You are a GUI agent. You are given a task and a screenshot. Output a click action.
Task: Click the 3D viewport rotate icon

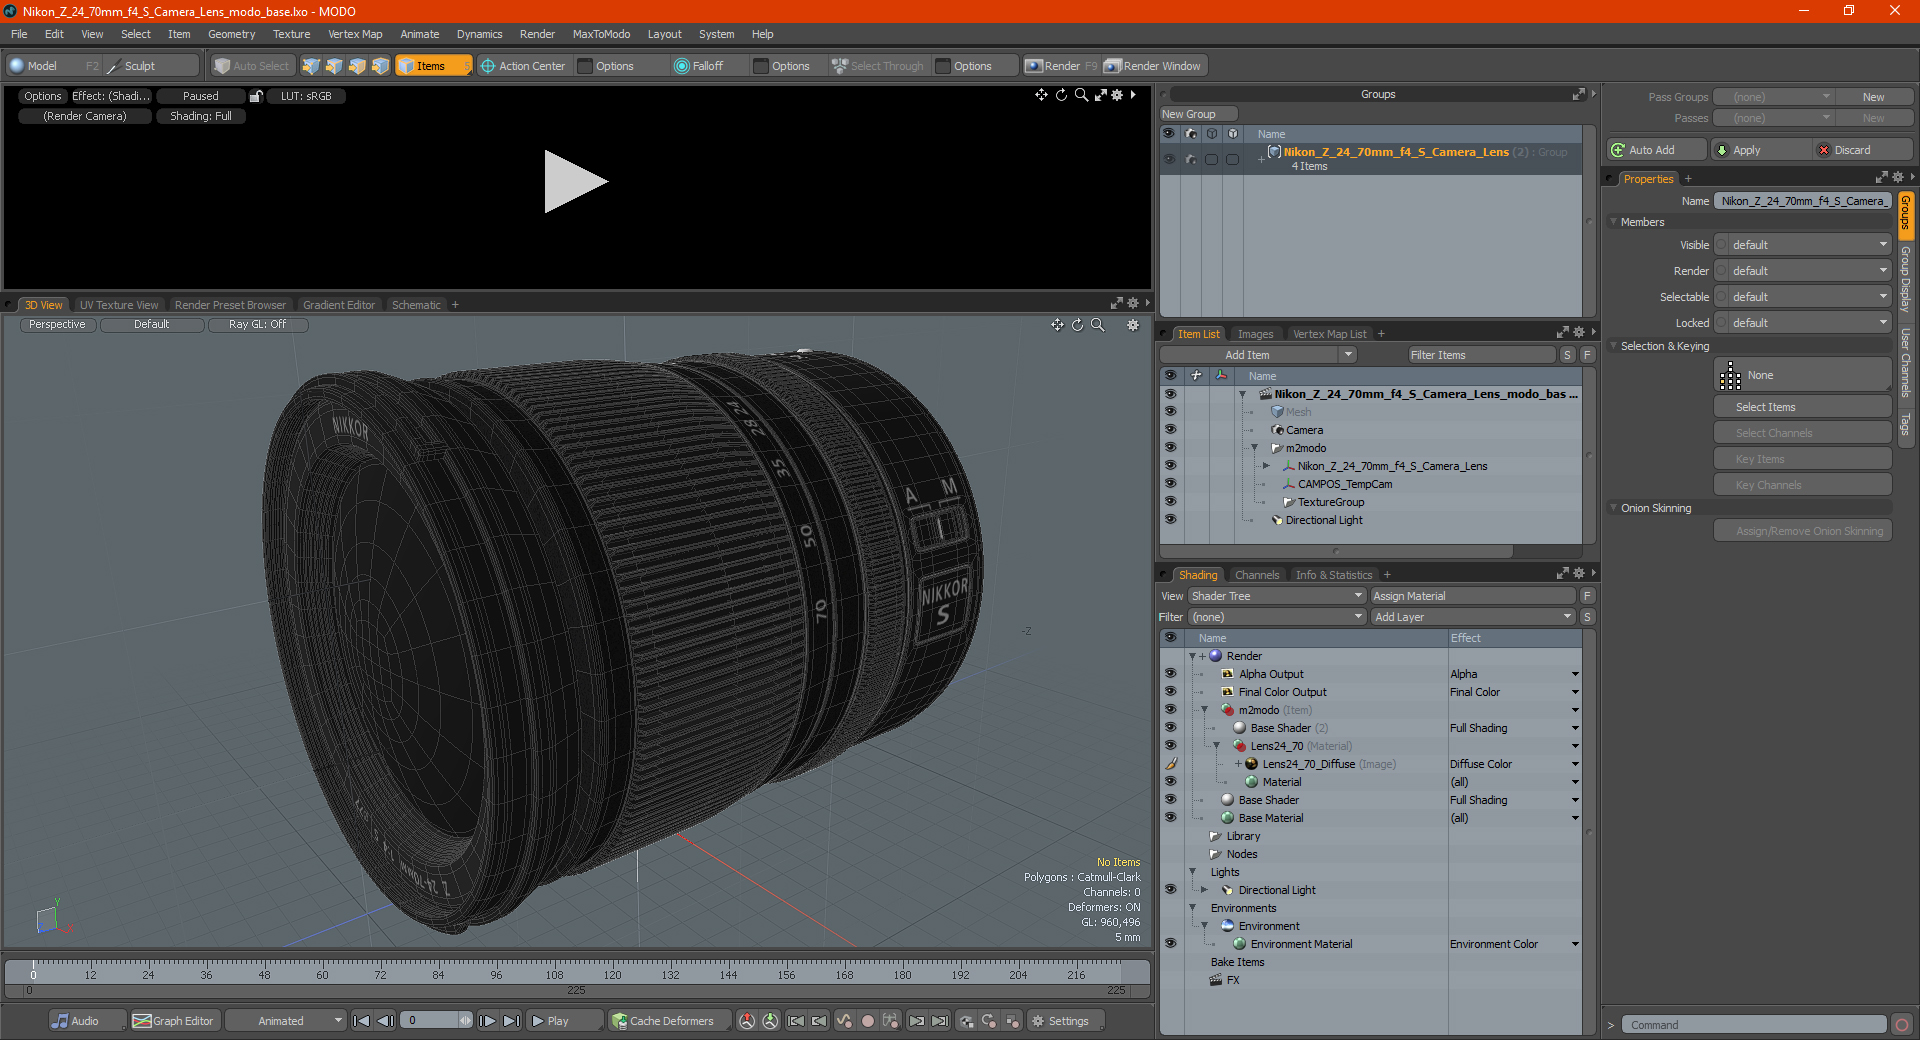pos(1077,325)
